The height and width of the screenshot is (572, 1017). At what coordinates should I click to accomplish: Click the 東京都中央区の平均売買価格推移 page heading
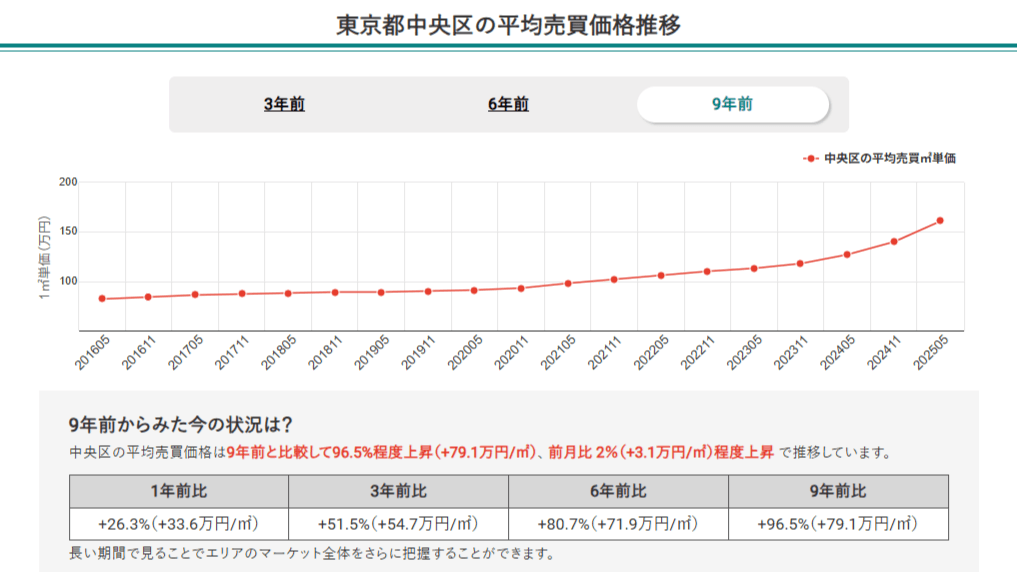(x=508, y=24)
